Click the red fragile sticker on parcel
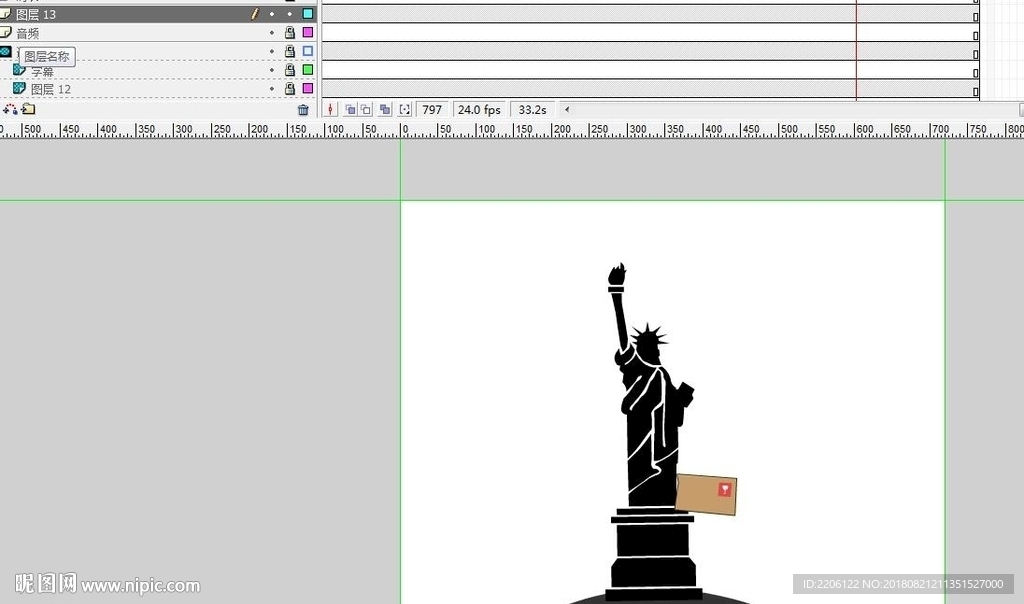Image resolution: width=1024 pixels, height=604 pixels. [x=725, y=489]
